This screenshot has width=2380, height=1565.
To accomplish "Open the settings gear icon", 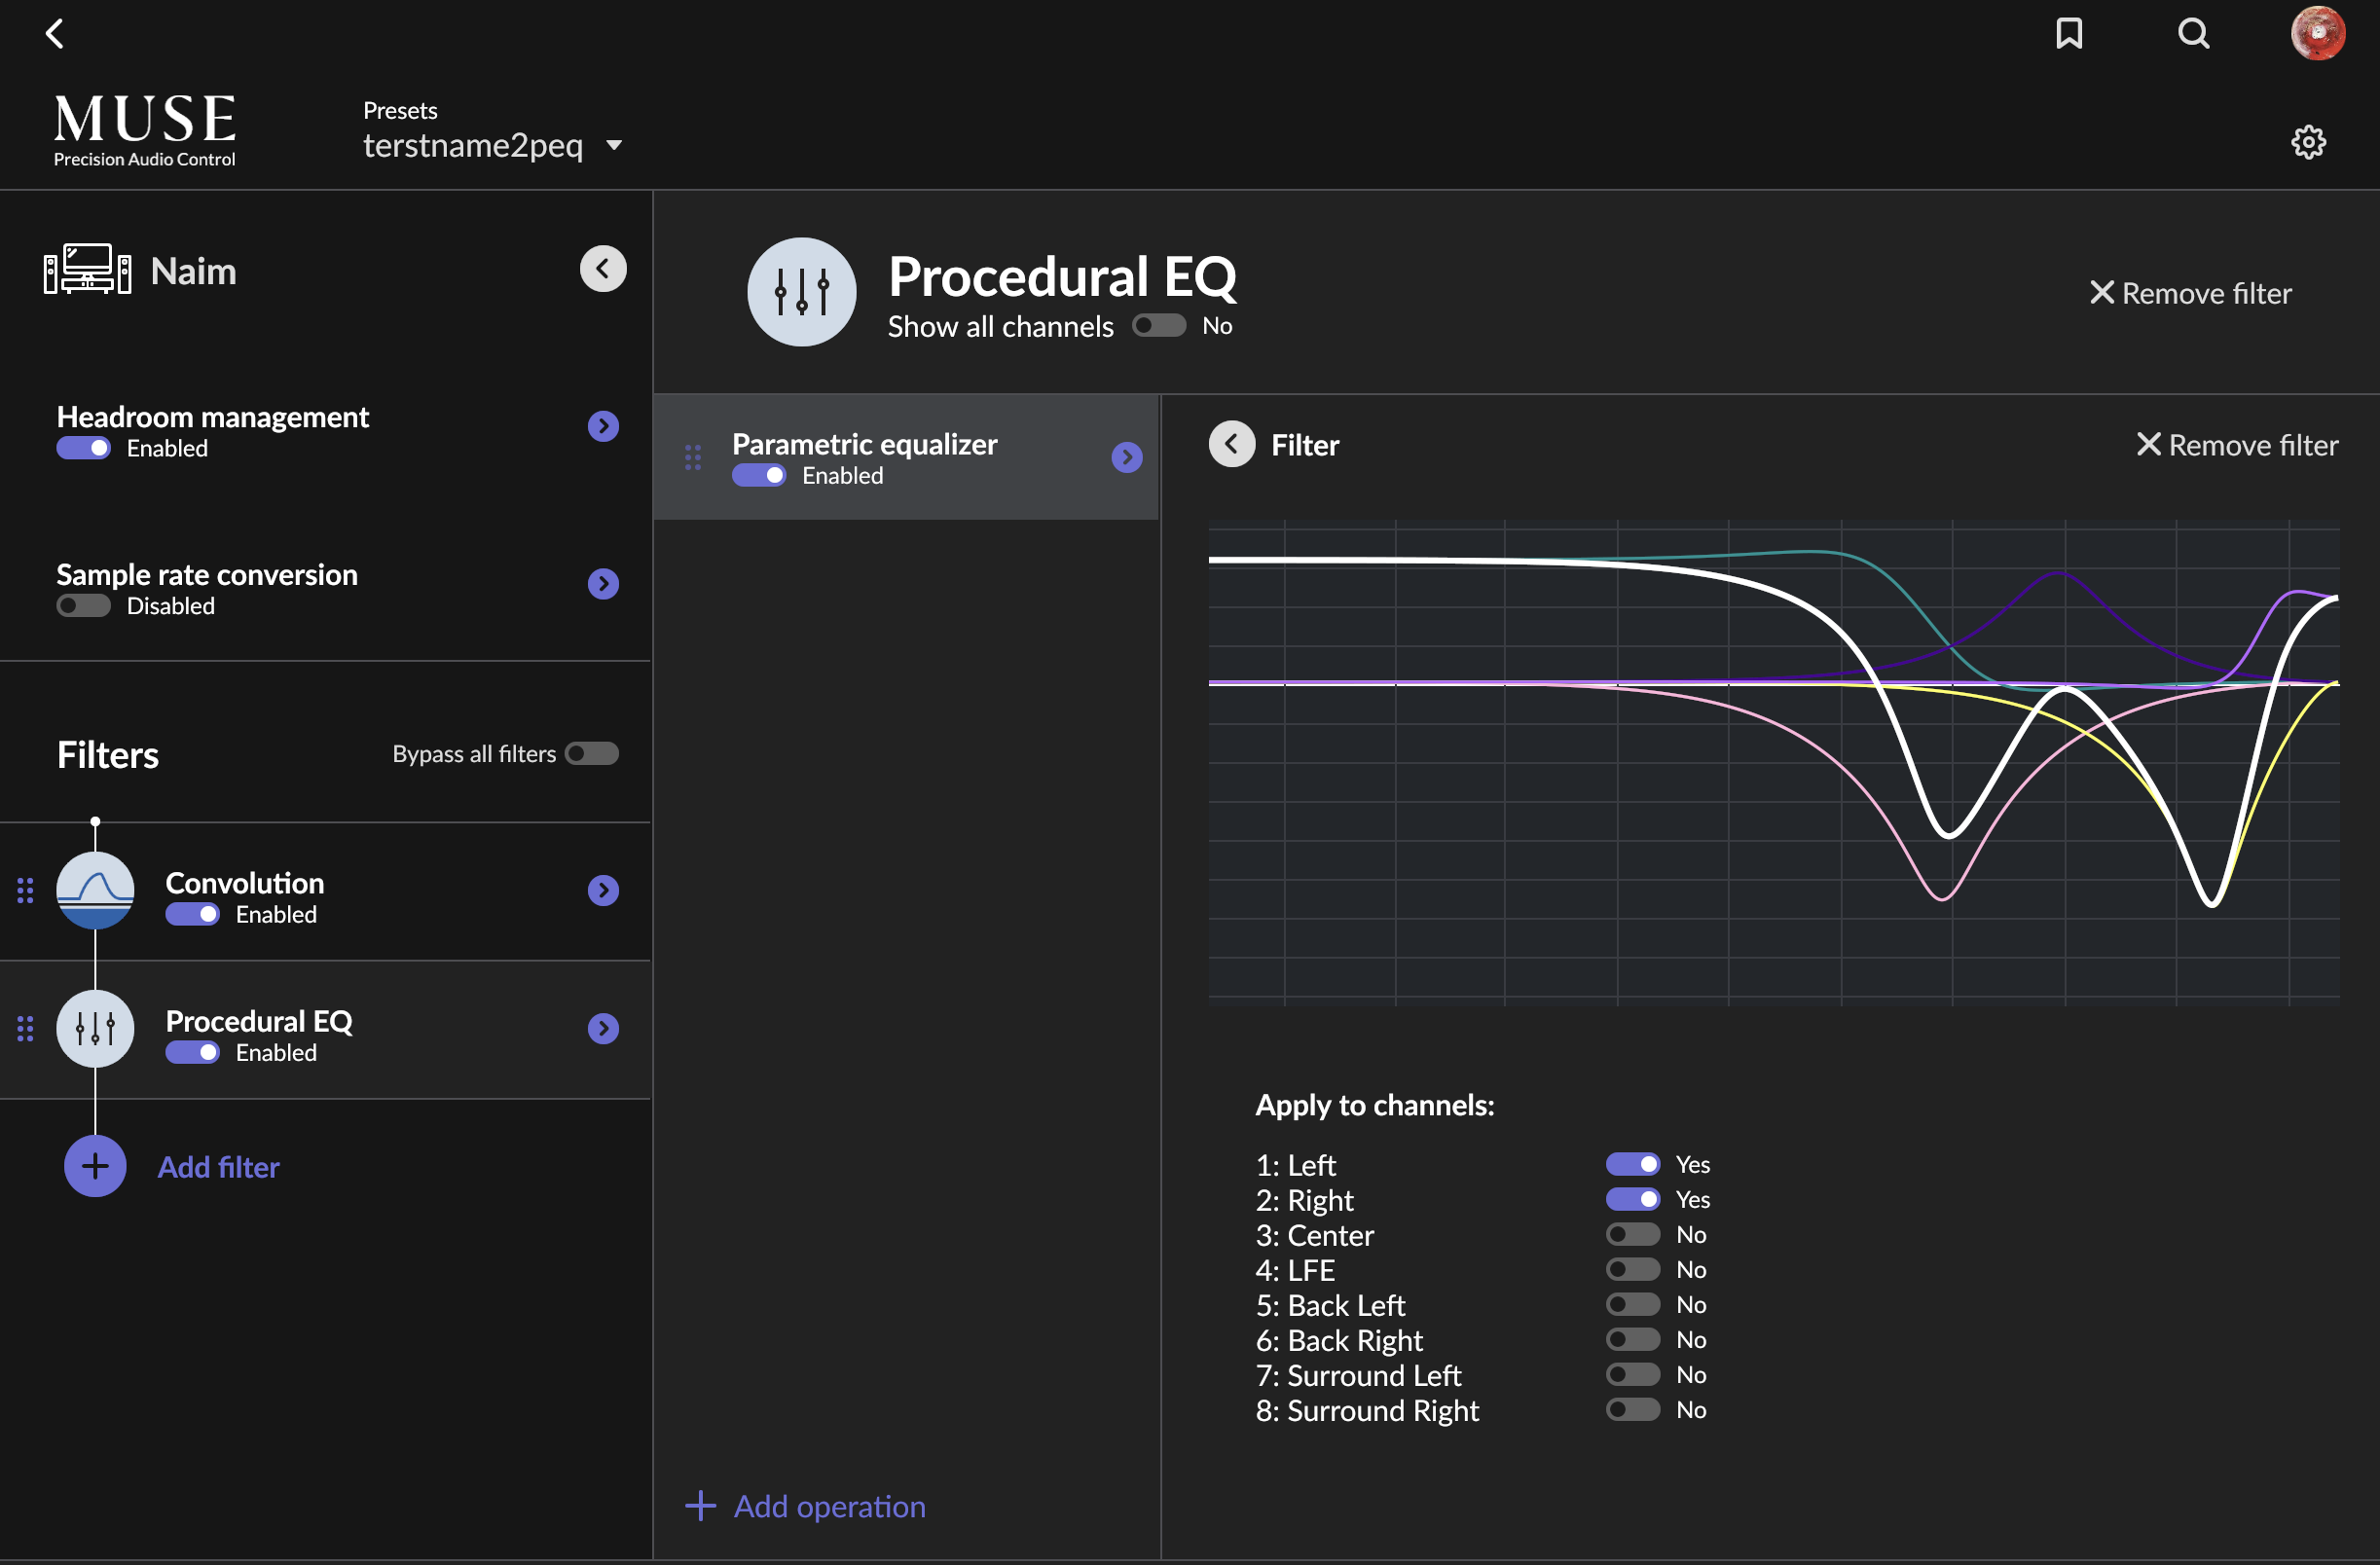I will pos(2308,142).
